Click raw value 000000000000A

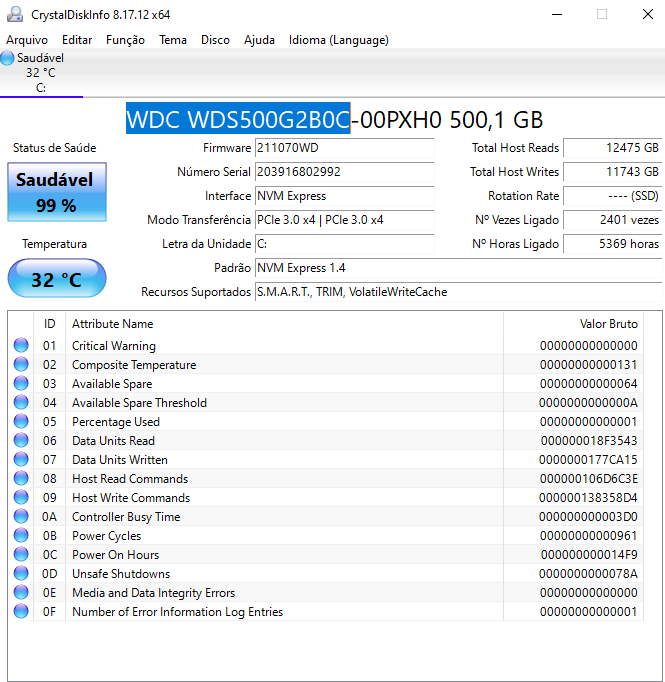[x=588, y=403]
